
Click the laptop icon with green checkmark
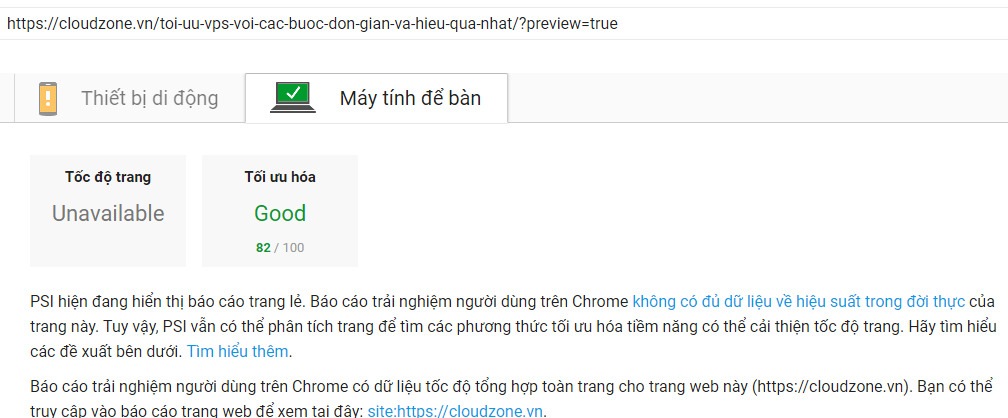(293, 97)
